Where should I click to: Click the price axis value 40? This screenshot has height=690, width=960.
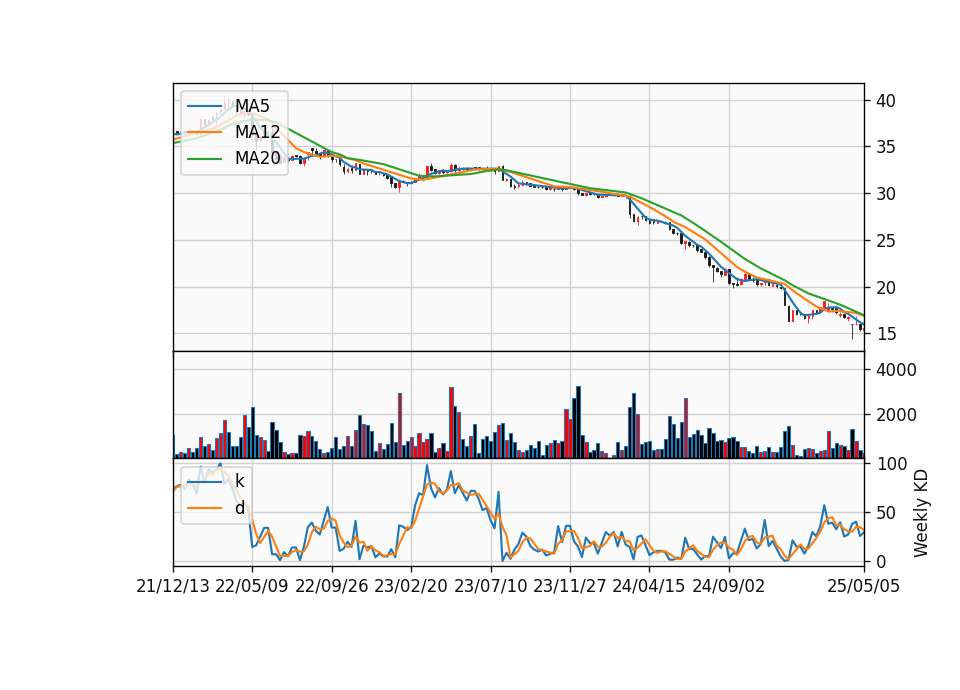coord(885,101)
